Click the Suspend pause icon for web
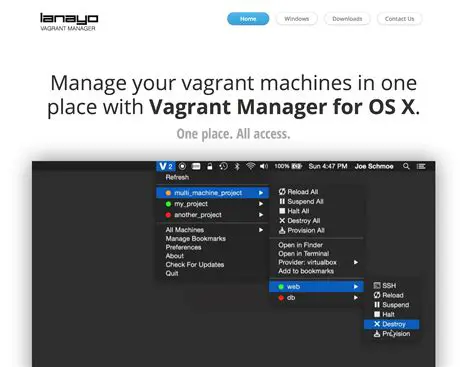Viewport: 474px width, 367px height. pyautogui.click(x=377, y=305)
